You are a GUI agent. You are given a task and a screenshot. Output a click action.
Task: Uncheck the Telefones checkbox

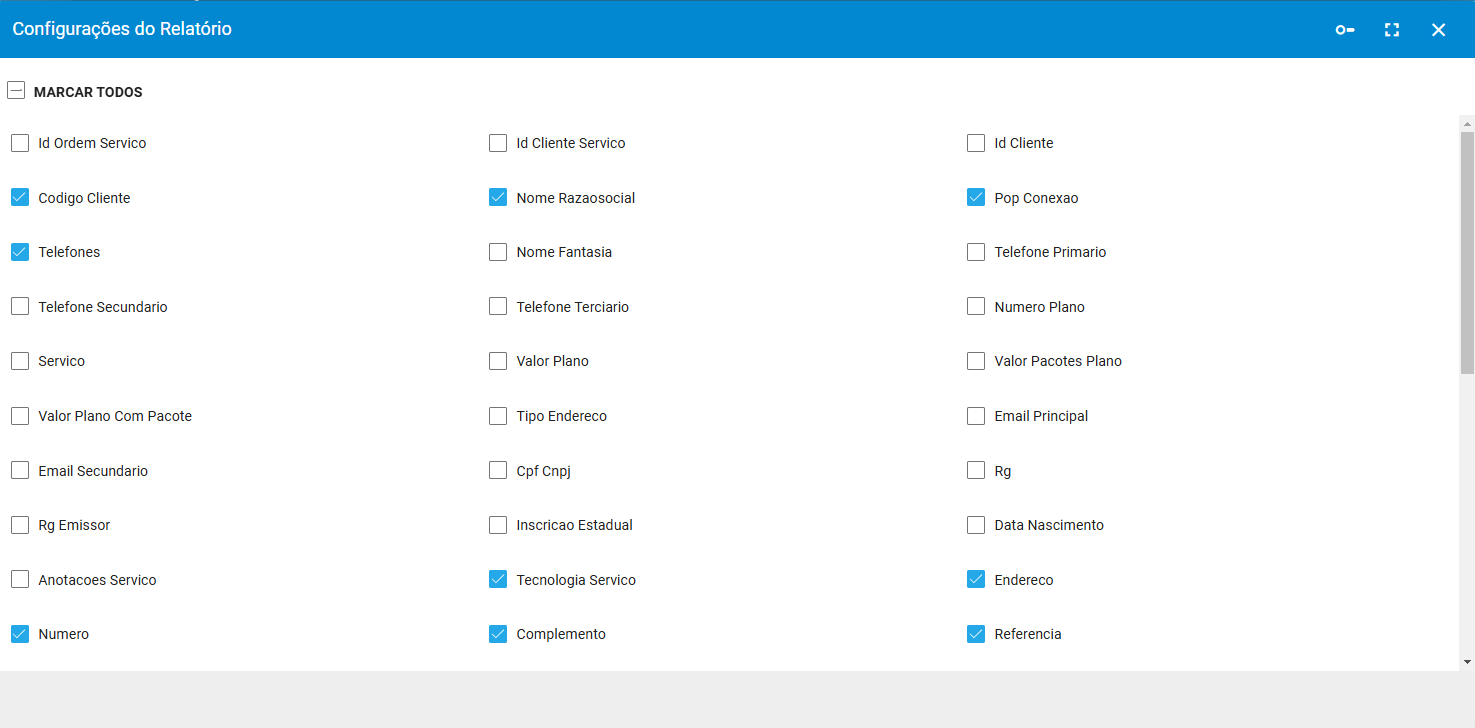[20, 252]
